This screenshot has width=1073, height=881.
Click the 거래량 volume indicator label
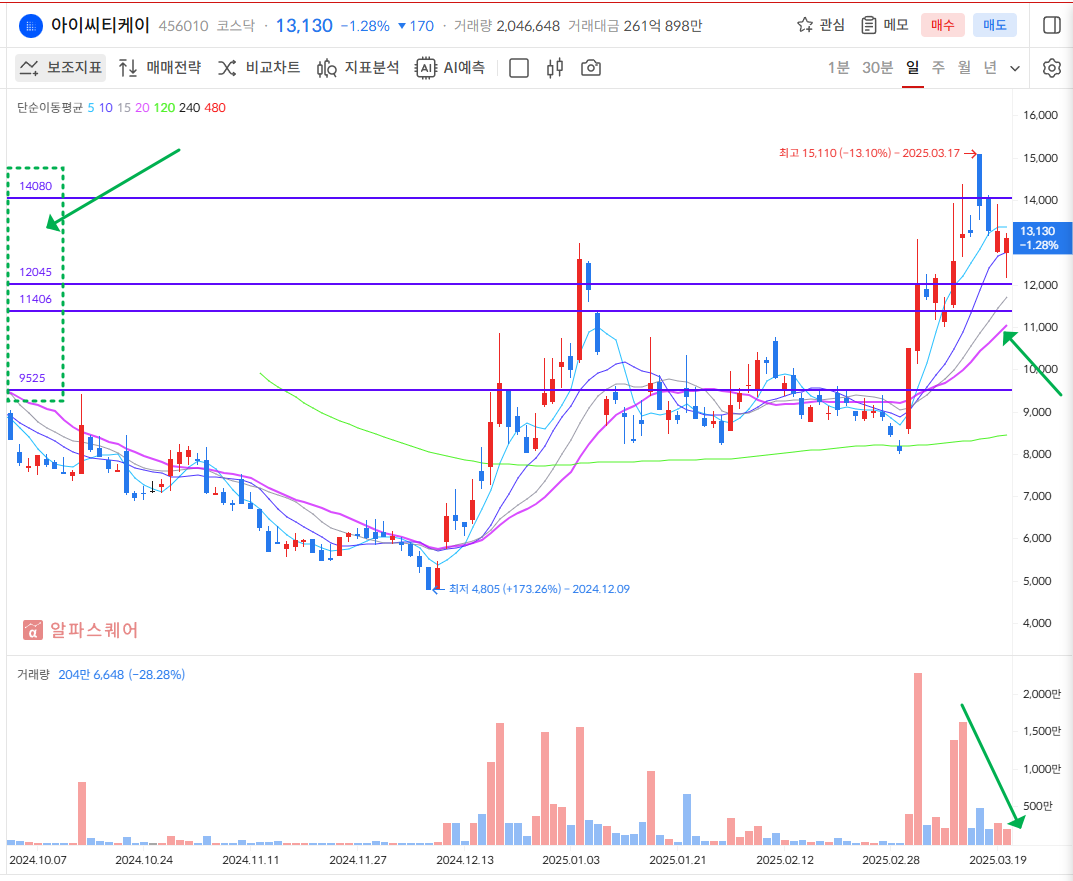click(x=34, y=675)
